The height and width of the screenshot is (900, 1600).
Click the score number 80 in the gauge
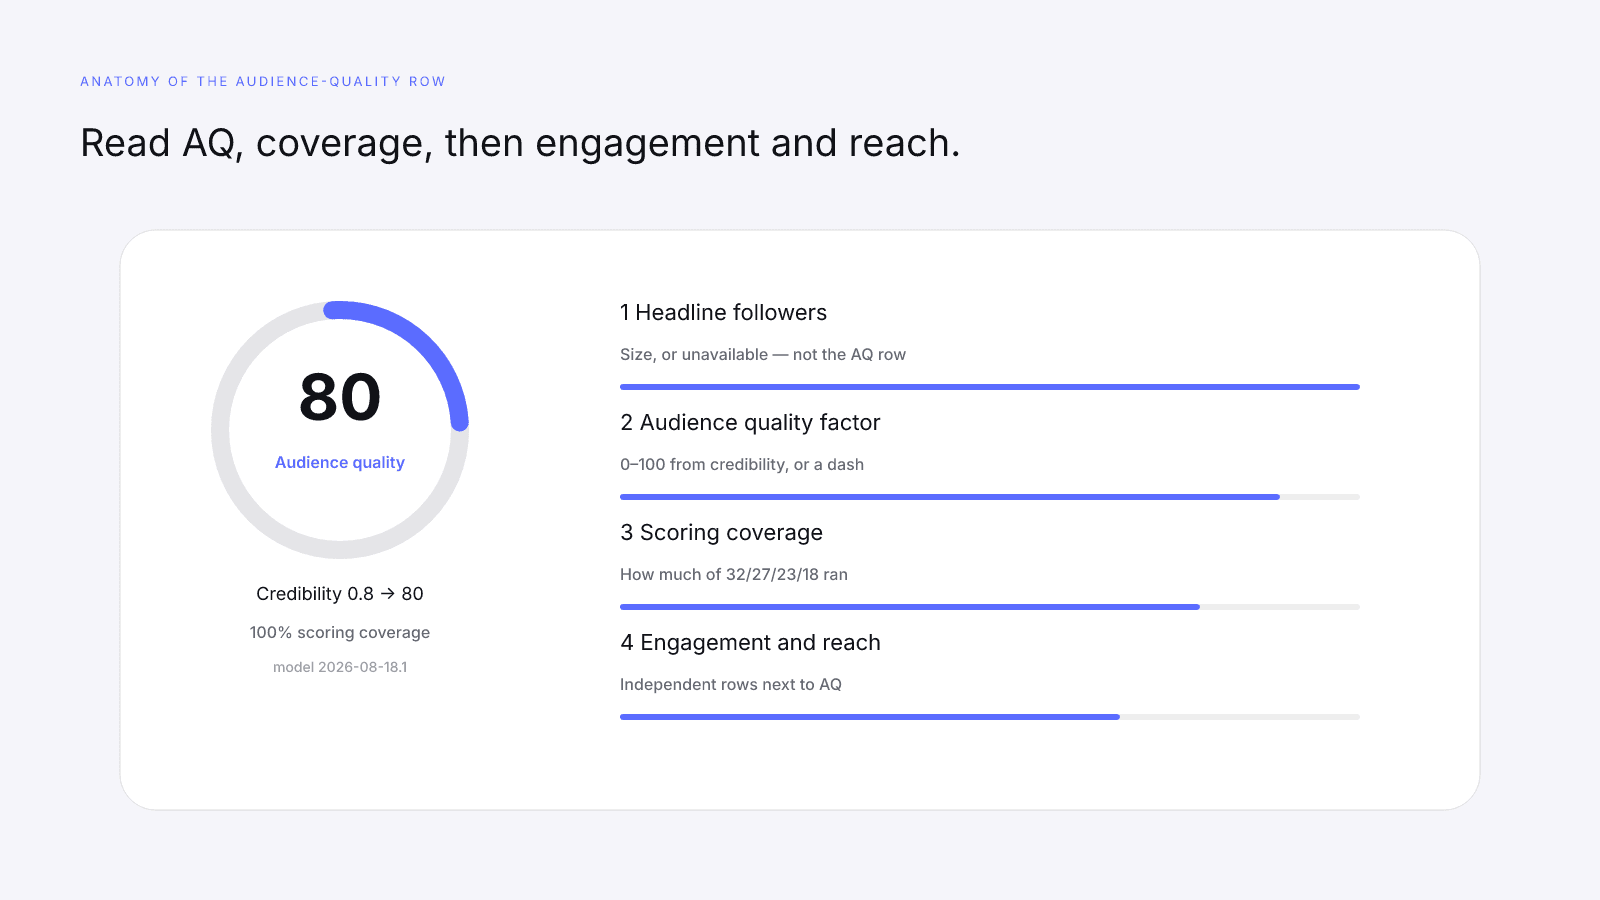pyautogui.click(x=340, y=397)
